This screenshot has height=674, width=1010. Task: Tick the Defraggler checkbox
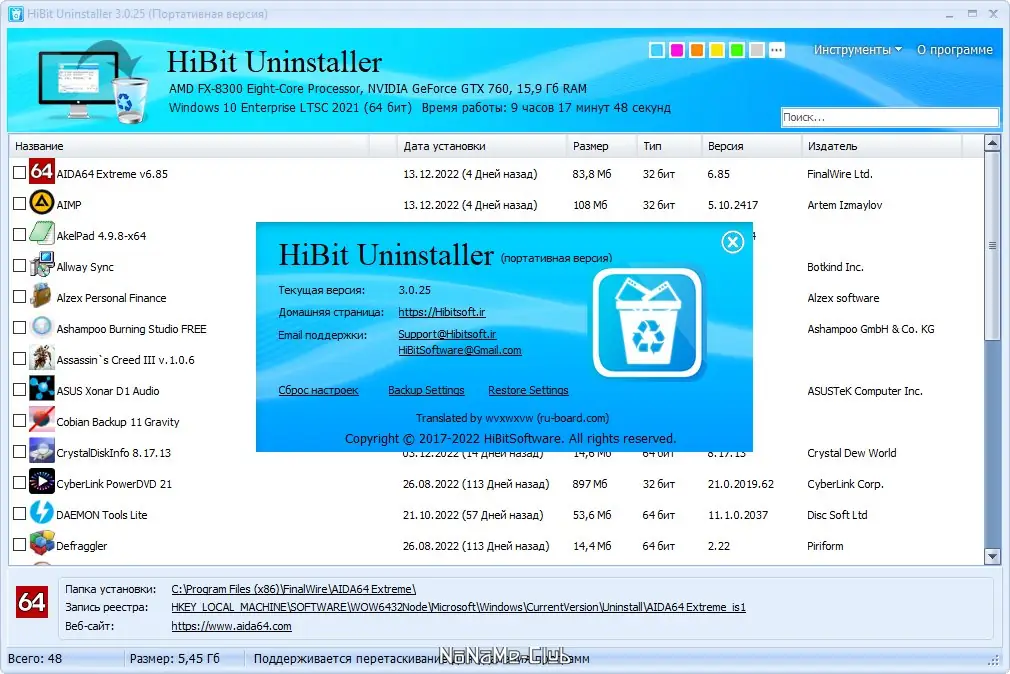click(19, 544)
